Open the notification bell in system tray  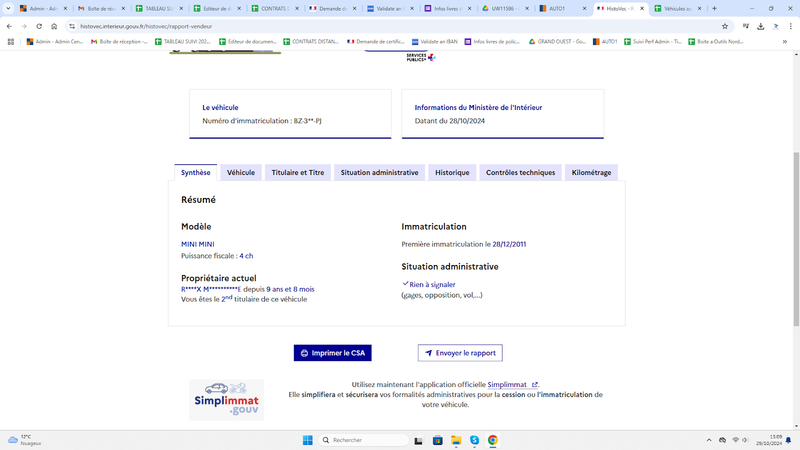click(x=789, y=440)
